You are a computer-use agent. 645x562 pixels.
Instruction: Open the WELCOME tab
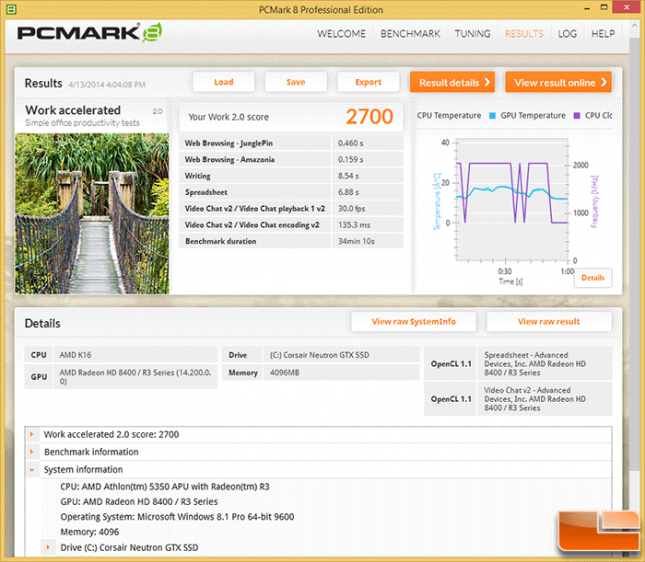[x=341, y=34]
